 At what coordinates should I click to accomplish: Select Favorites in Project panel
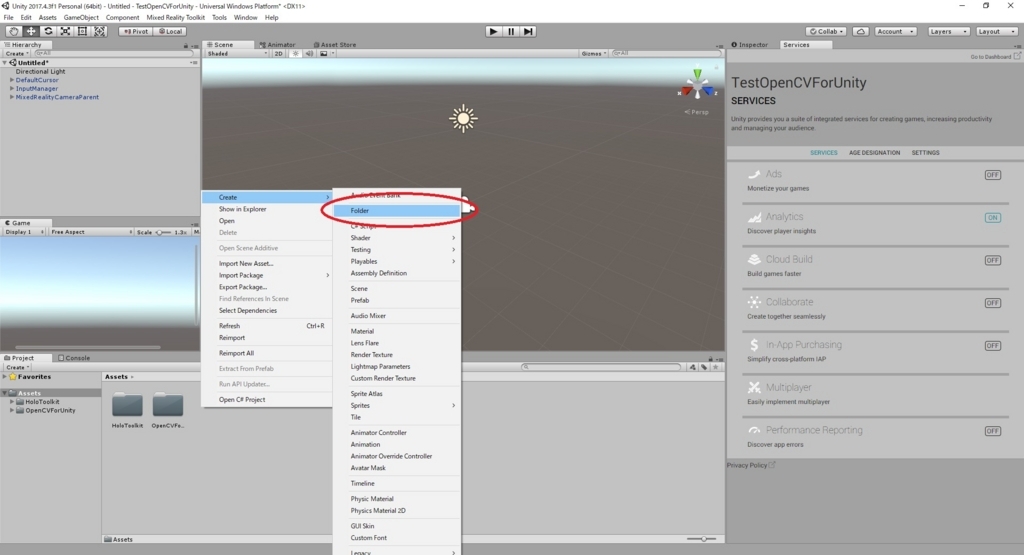pos(34,377)
